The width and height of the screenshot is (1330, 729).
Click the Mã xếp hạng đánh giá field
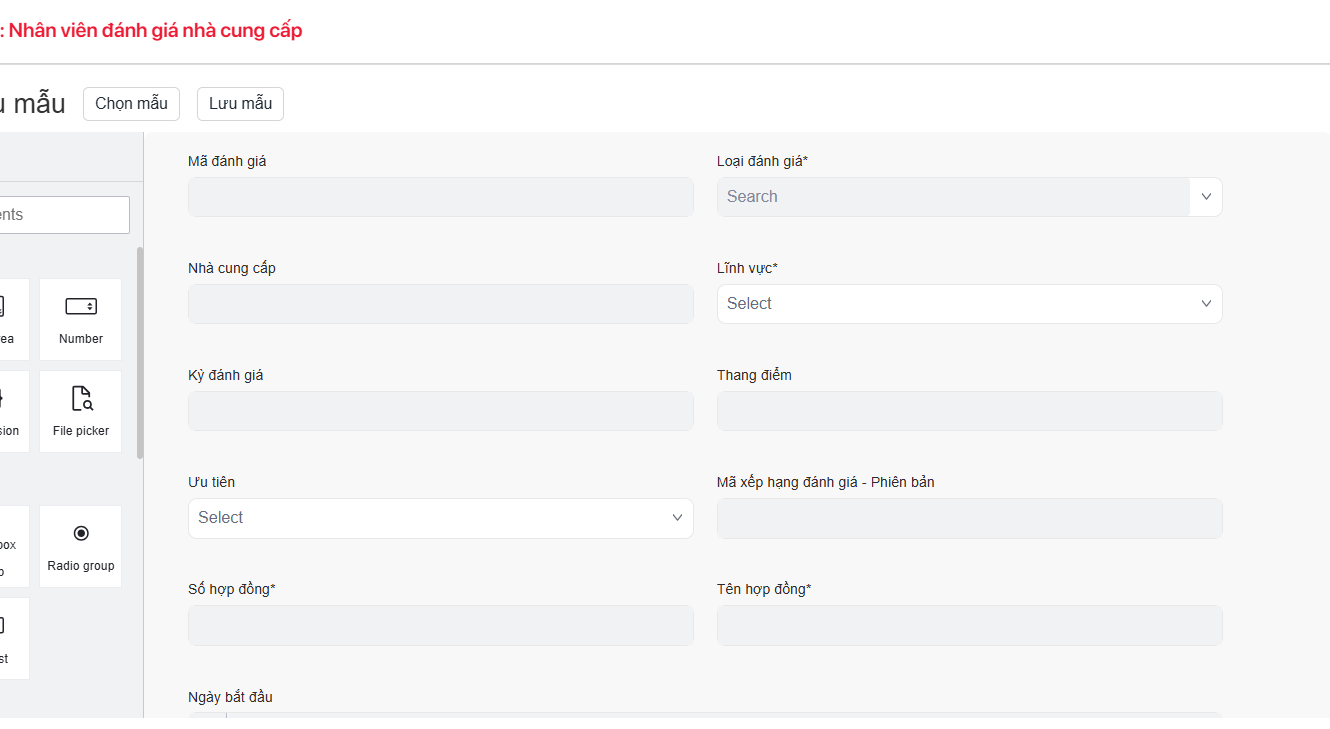(x=969, y=518)
